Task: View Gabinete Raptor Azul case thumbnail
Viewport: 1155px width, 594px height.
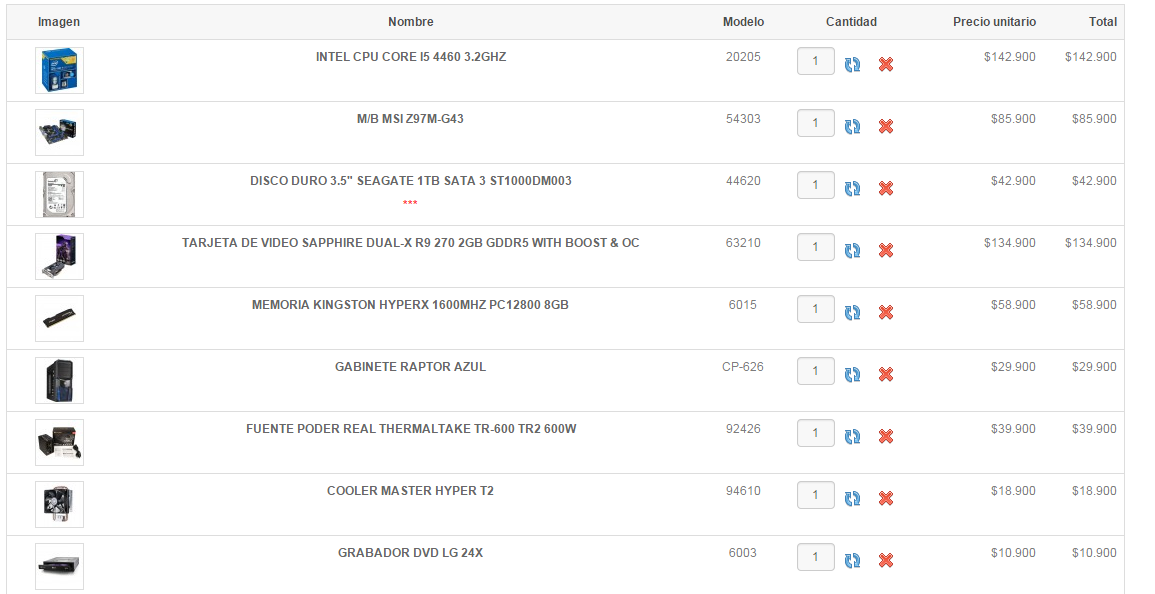Action: (x=60, y=380)
